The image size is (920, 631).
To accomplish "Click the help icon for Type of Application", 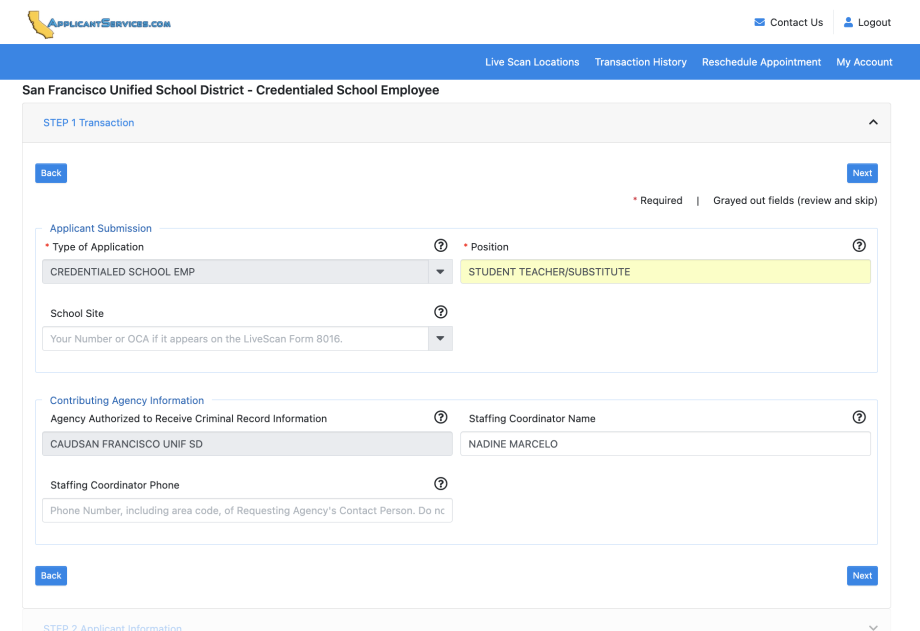I will pyautogui.click(x=441, y=245).
